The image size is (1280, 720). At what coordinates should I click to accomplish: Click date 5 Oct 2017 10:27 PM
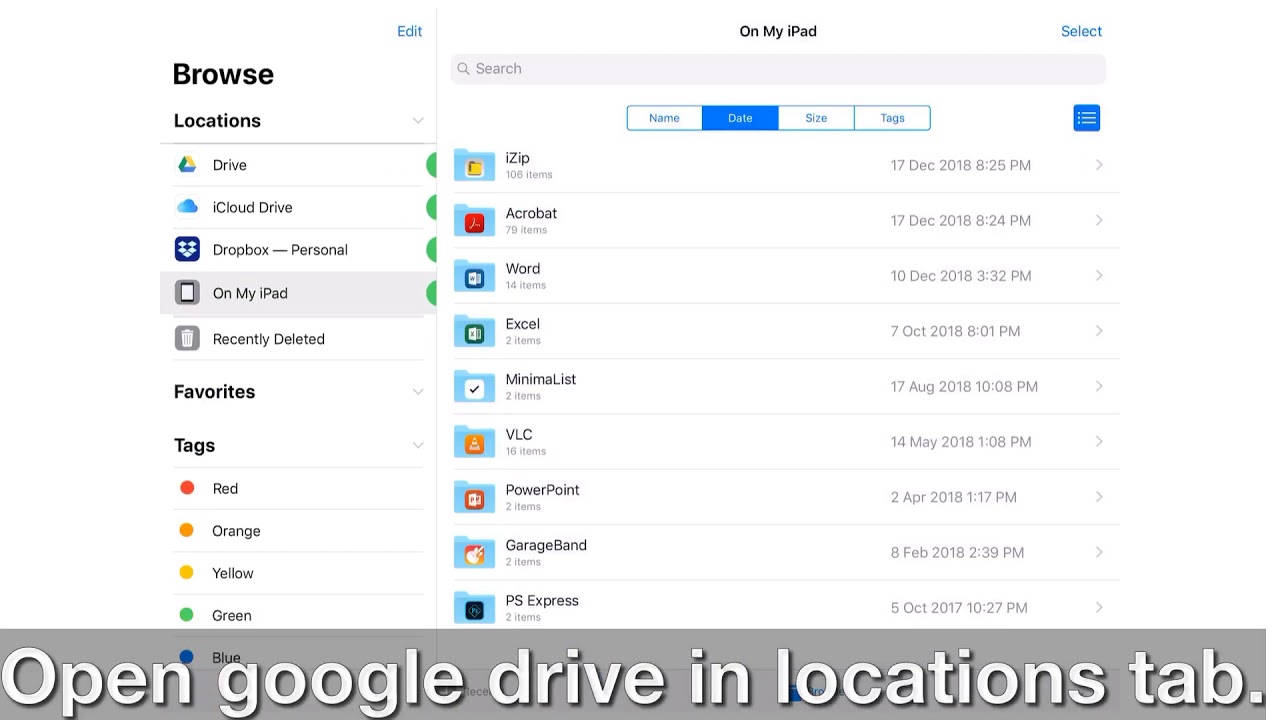pyautogui.click(x=959, y=608)
